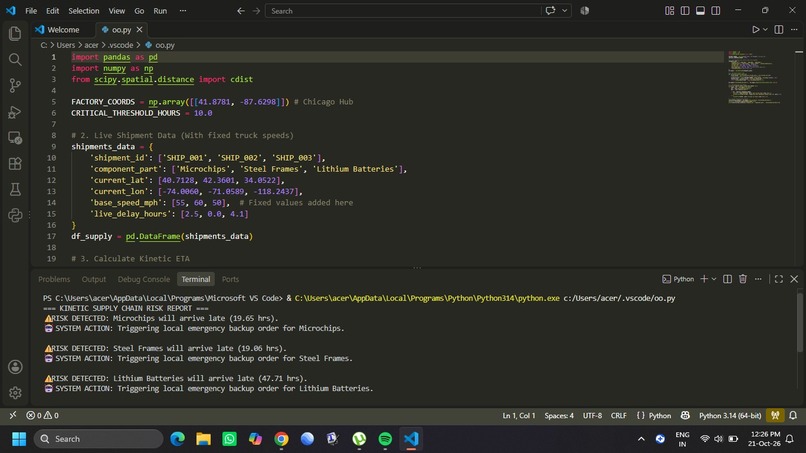
Task: Toggle the Primary Side Bar
Action: [685, 11]
